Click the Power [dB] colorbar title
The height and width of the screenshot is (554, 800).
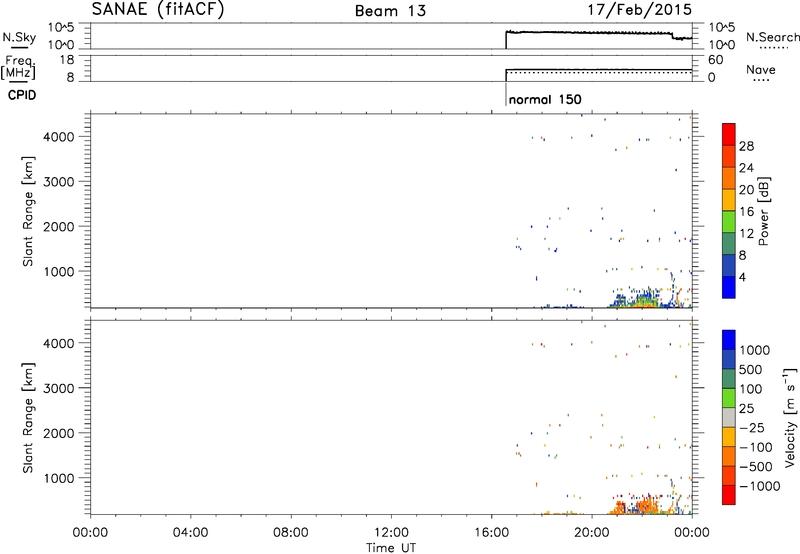pyautogui.click(x=763, y=211)
